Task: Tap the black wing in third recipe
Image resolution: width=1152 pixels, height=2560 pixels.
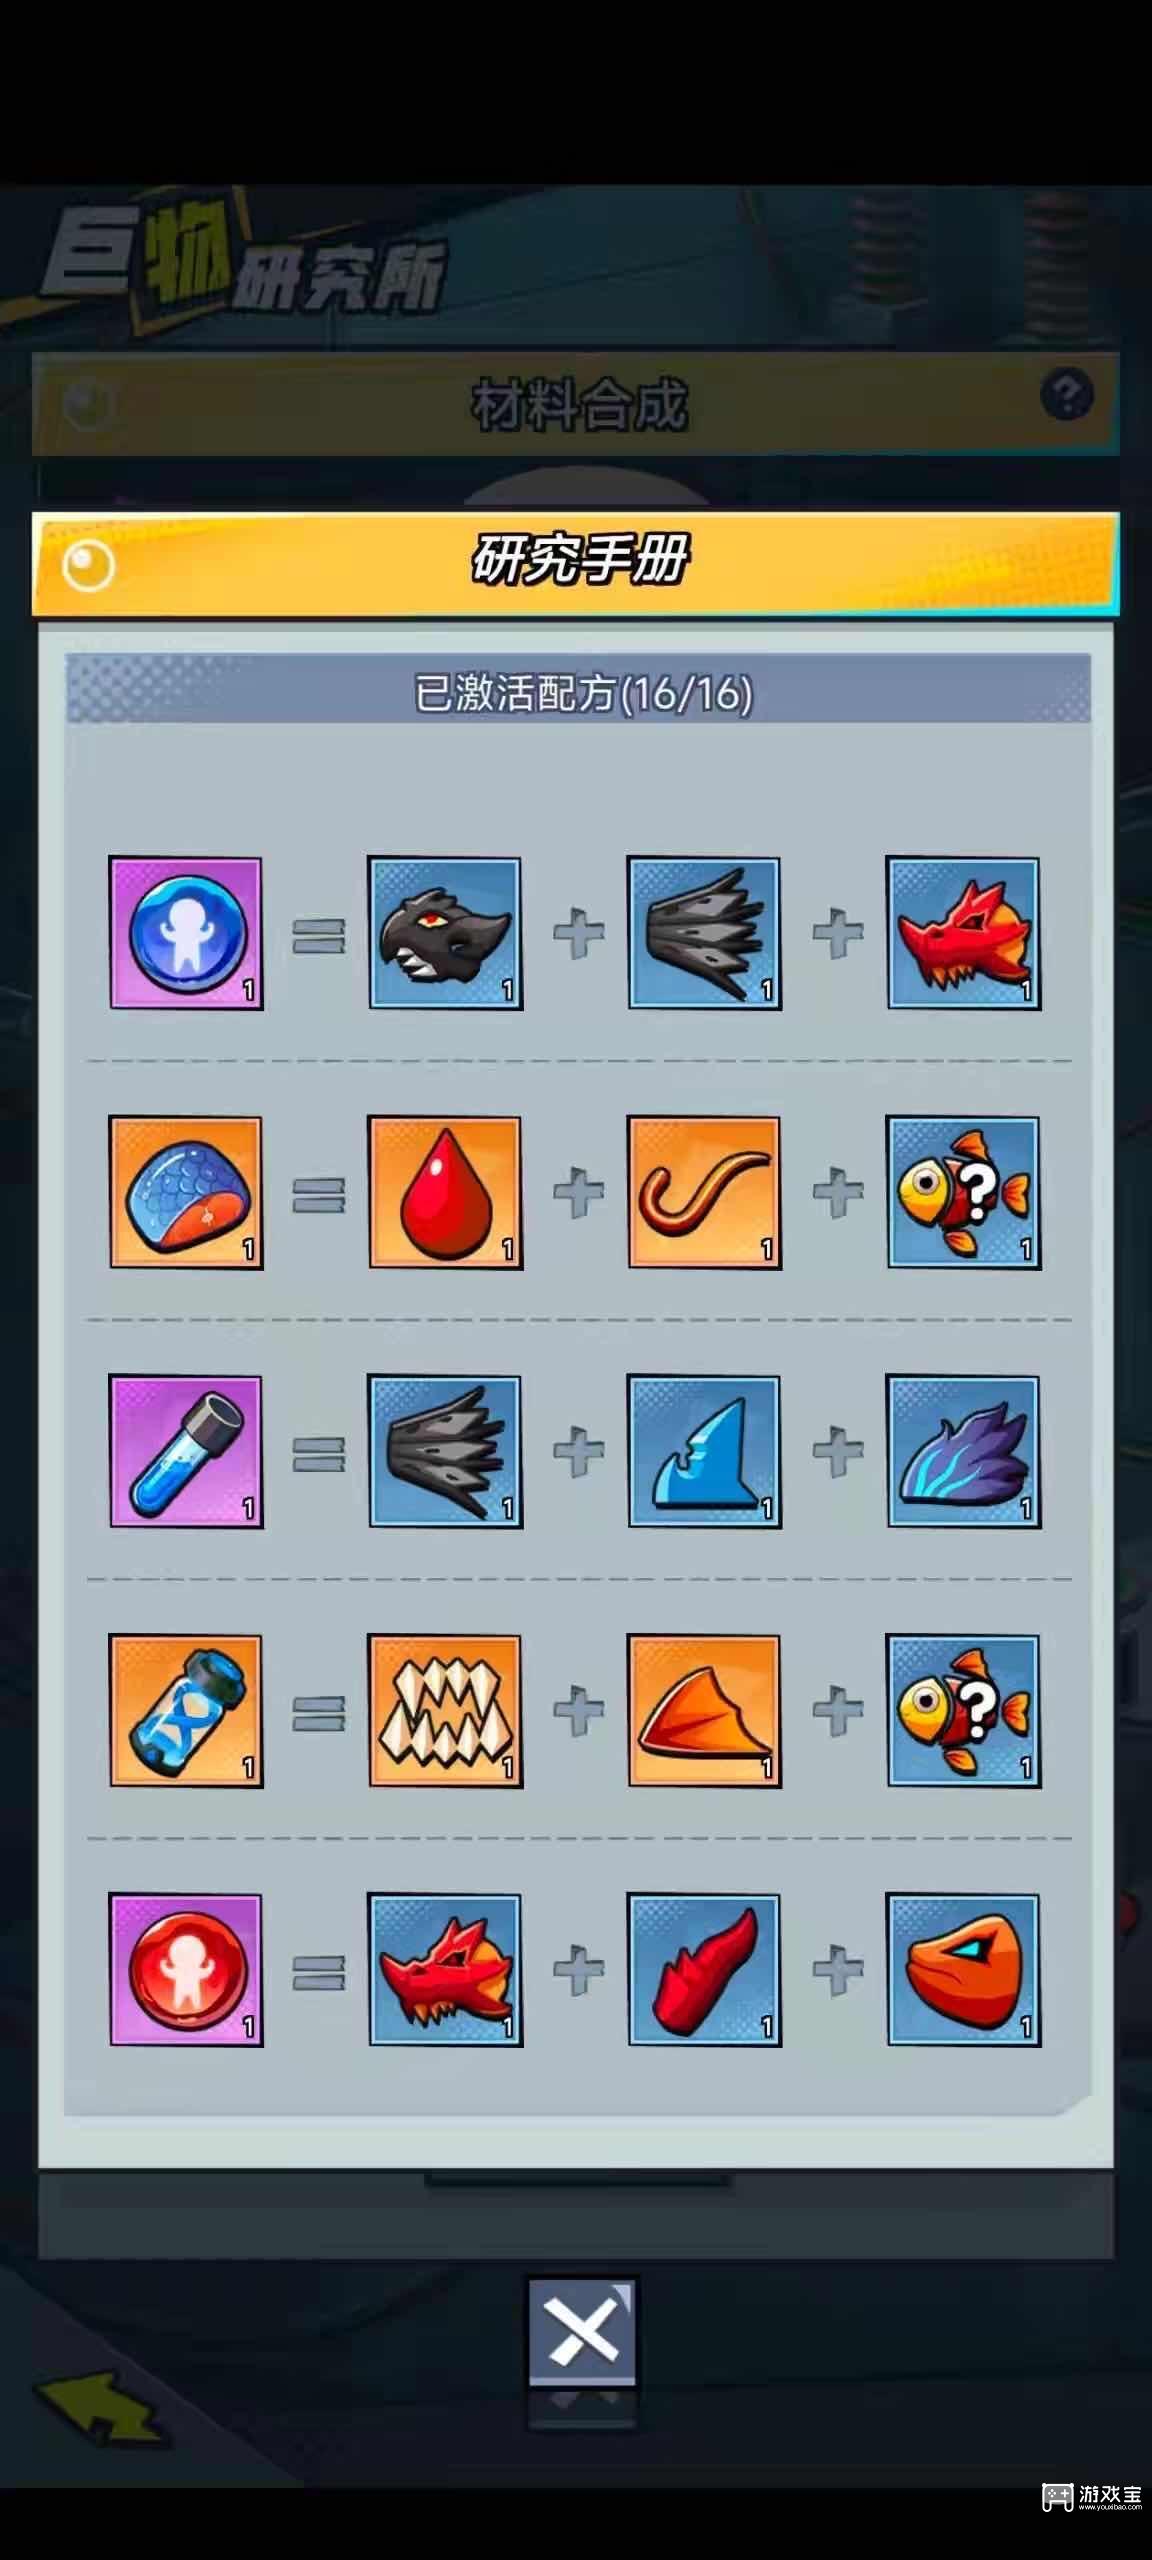Action: point(445,1451)
